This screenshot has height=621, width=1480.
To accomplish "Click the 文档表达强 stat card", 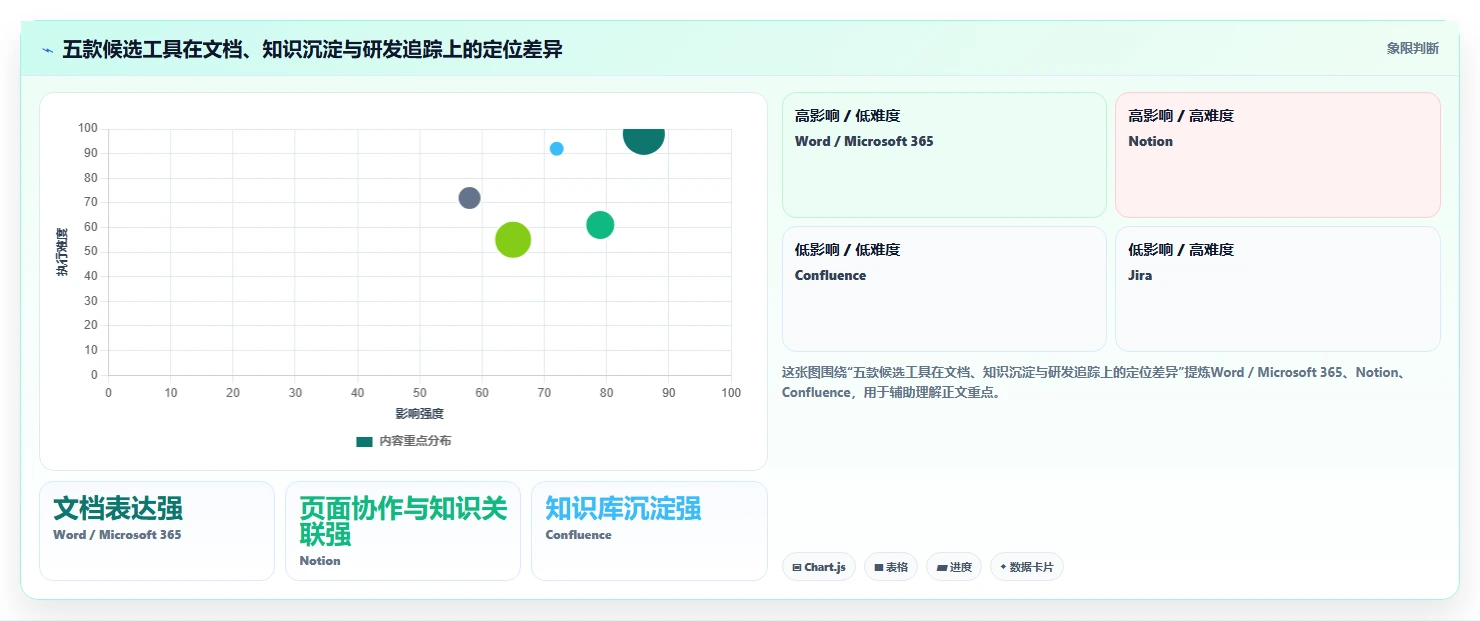I will tap(157, 531).
